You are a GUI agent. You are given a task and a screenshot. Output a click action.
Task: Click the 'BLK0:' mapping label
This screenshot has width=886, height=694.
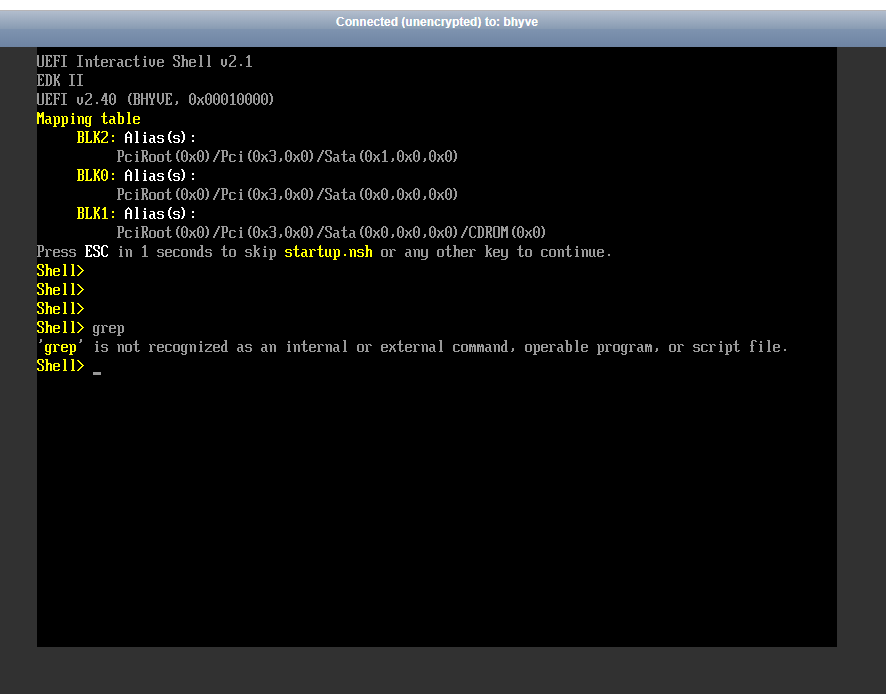tap(96, 176)
